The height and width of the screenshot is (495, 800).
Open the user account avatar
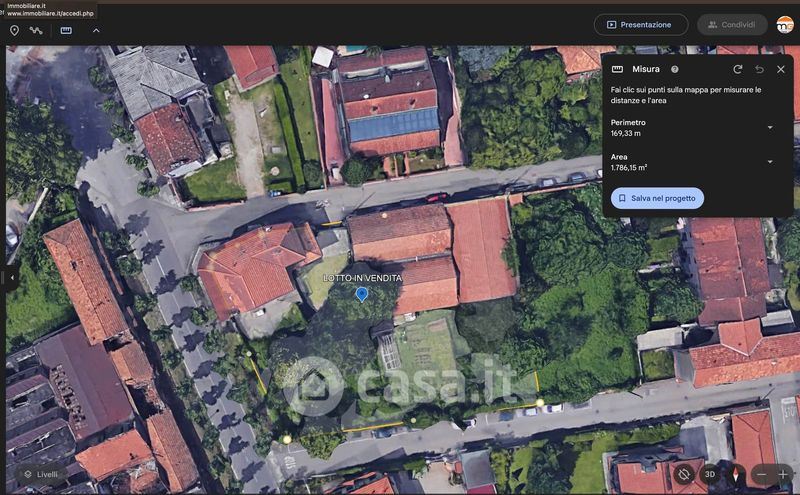pos(784,24)
